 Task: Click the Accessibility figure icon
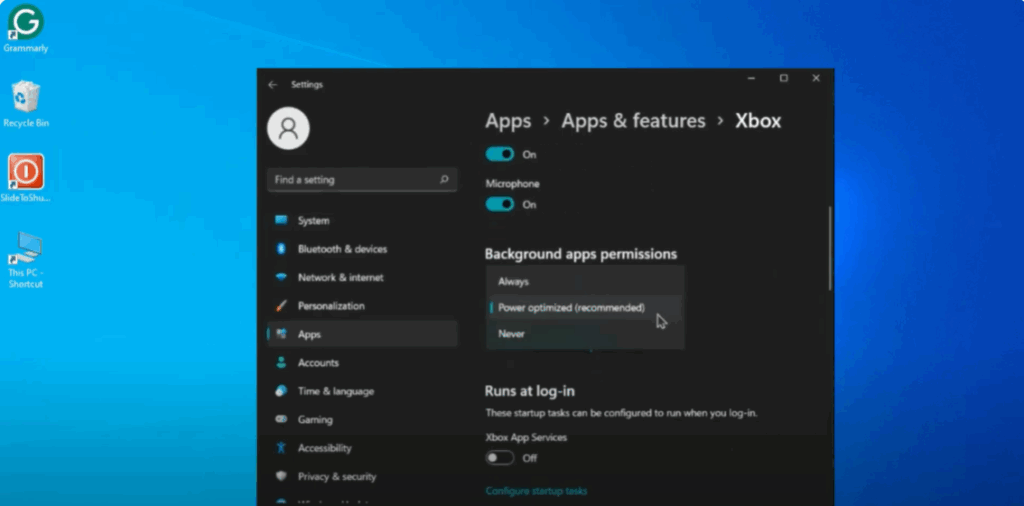(281, 448)
